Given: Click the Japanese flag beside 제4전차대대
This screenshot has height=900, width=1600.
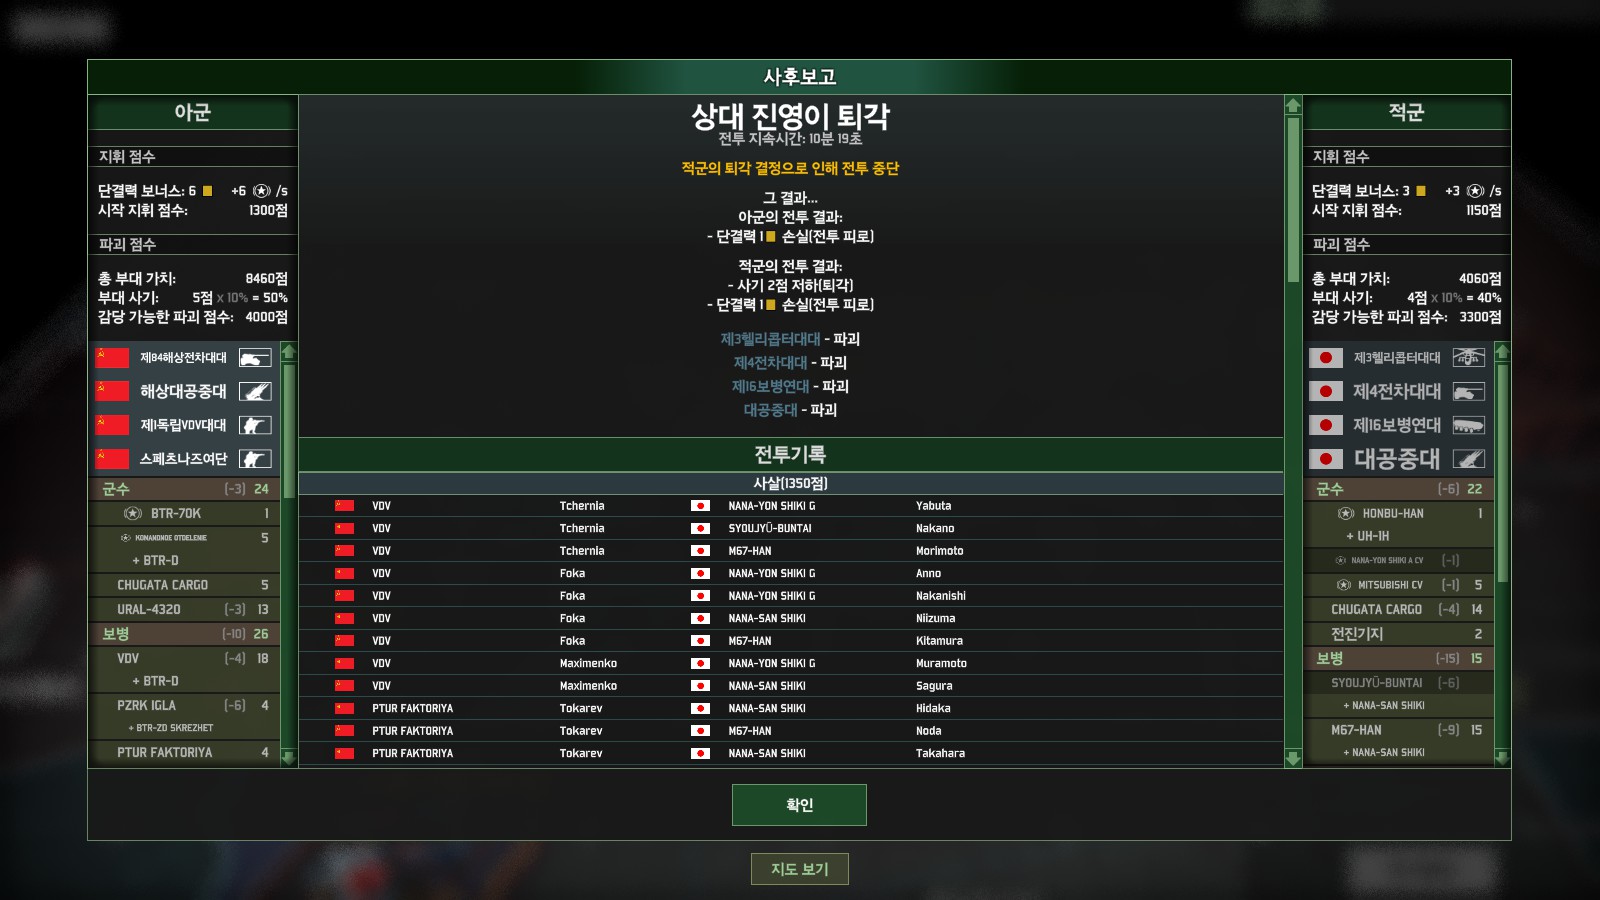Looking at the screenshot, I should pos(1326,392).
